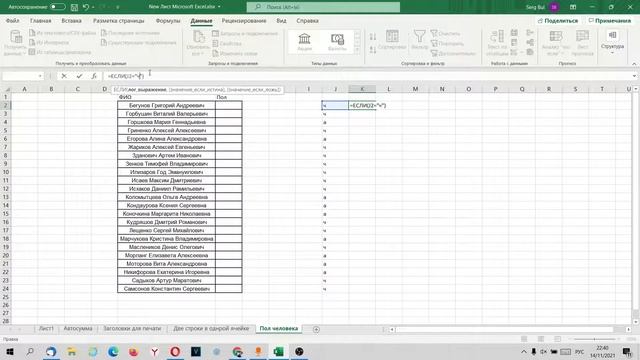Switch to sheet tab Автосумма
The height and width of the screenshot is (360, 640).
[x=78, y=329]
